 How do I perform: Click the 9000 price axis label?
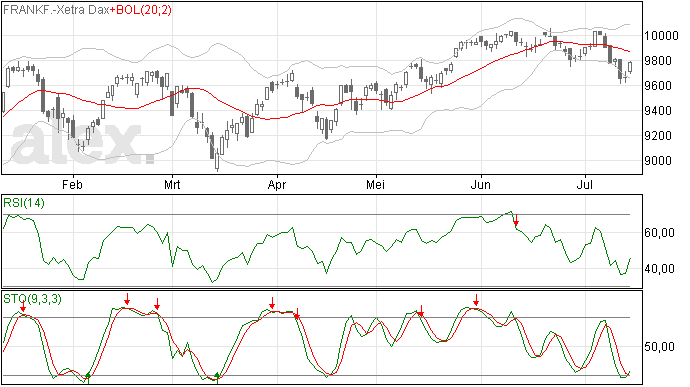(x=658, y=161)
